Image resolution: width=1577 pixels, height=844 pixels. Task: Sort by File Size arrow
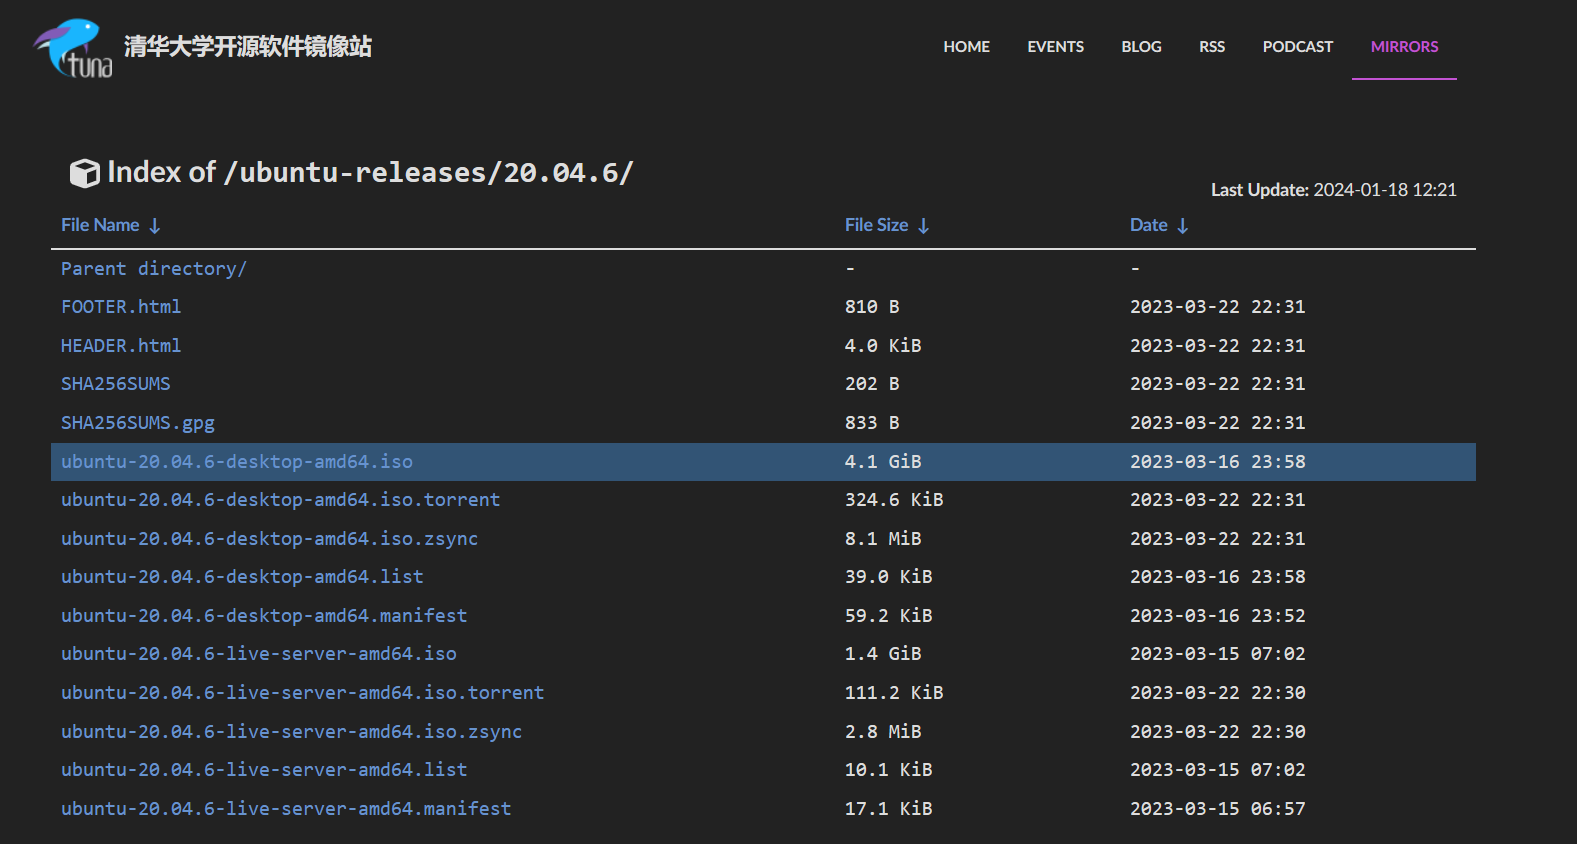click(924, 226)
